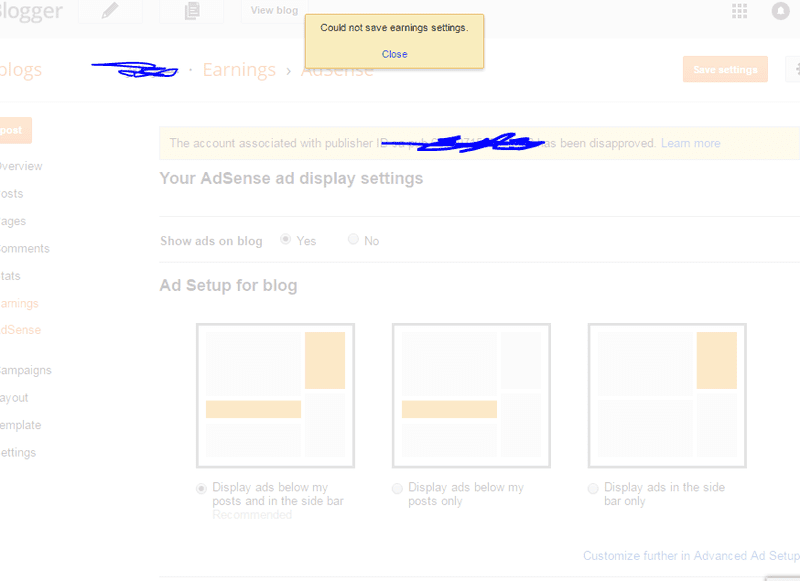Open the posts list document icon

tap(192, 11)
